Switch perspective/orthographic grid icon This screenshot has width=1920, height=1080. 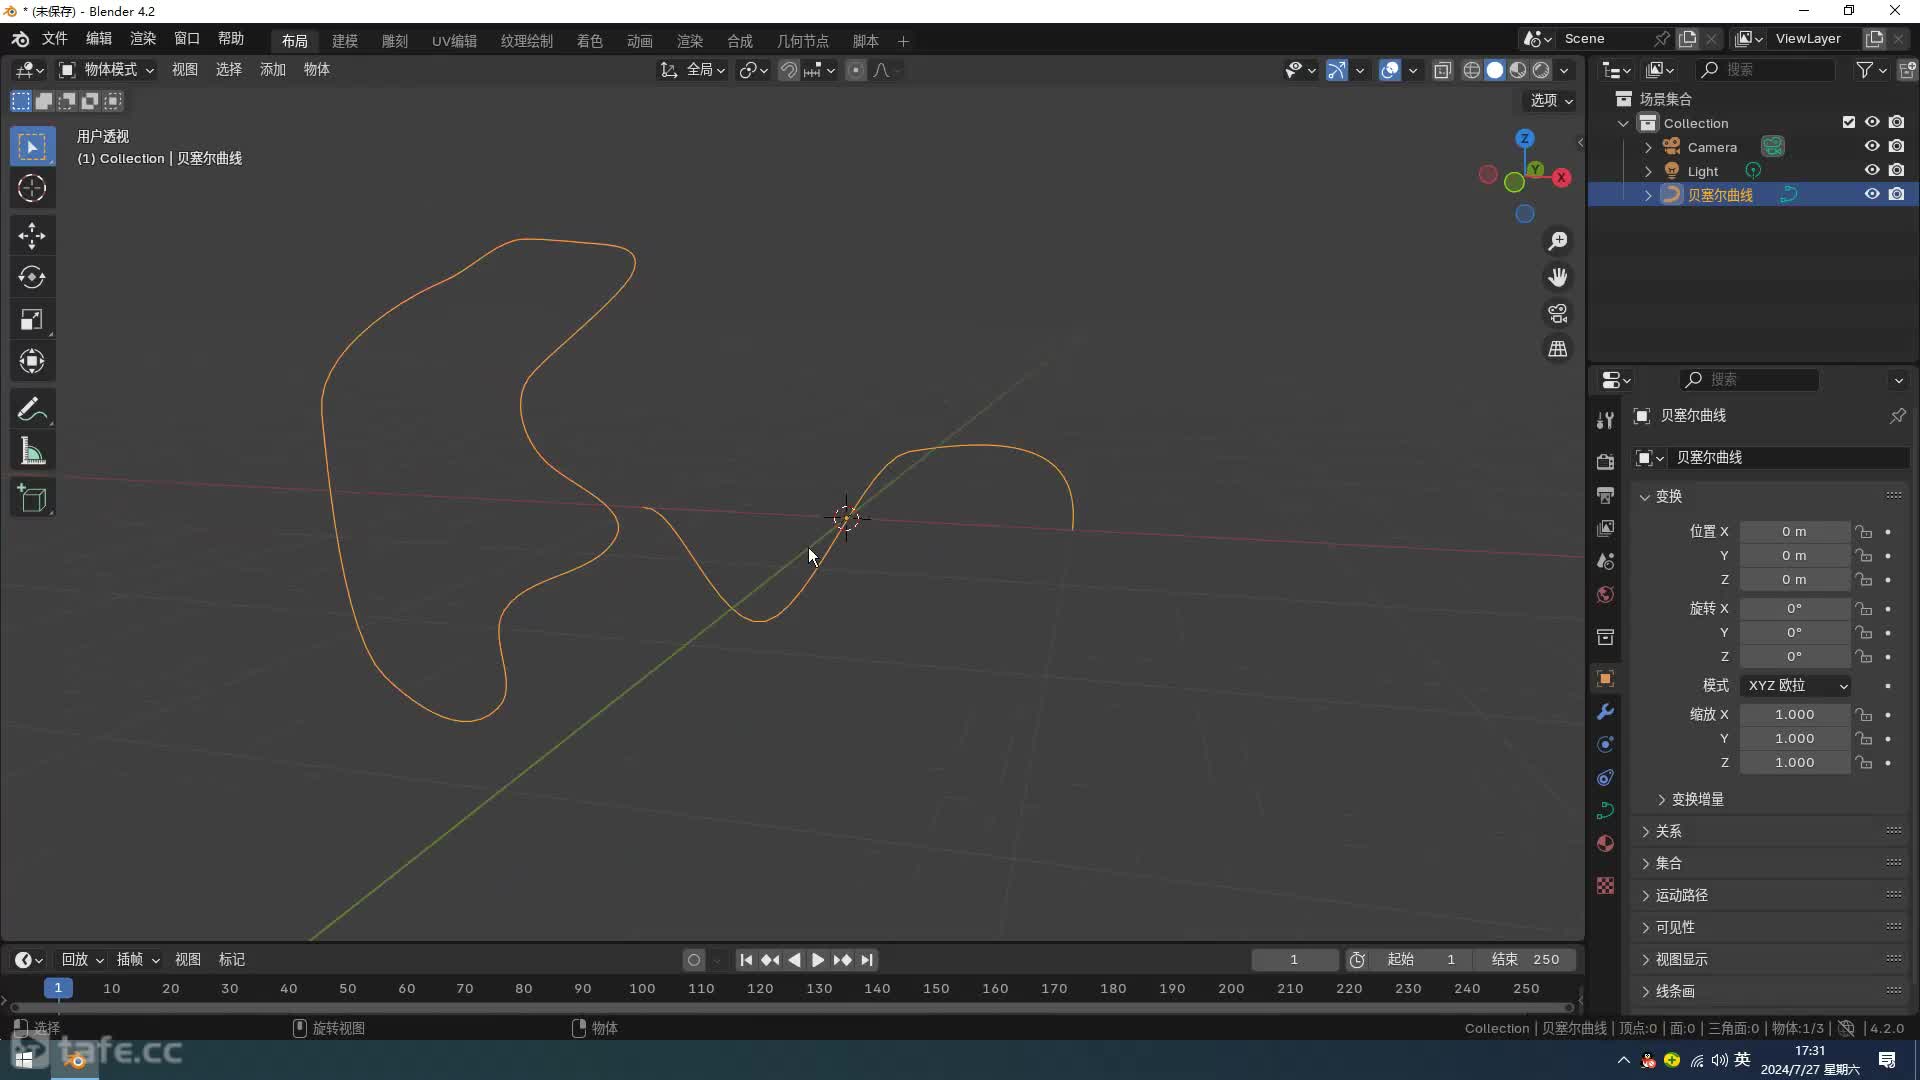tap(1558, 349)
